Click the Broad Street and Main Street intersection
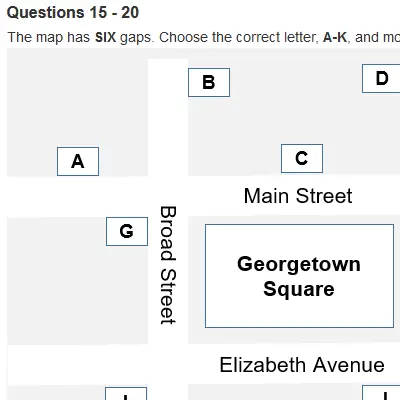 pos(168,196)
